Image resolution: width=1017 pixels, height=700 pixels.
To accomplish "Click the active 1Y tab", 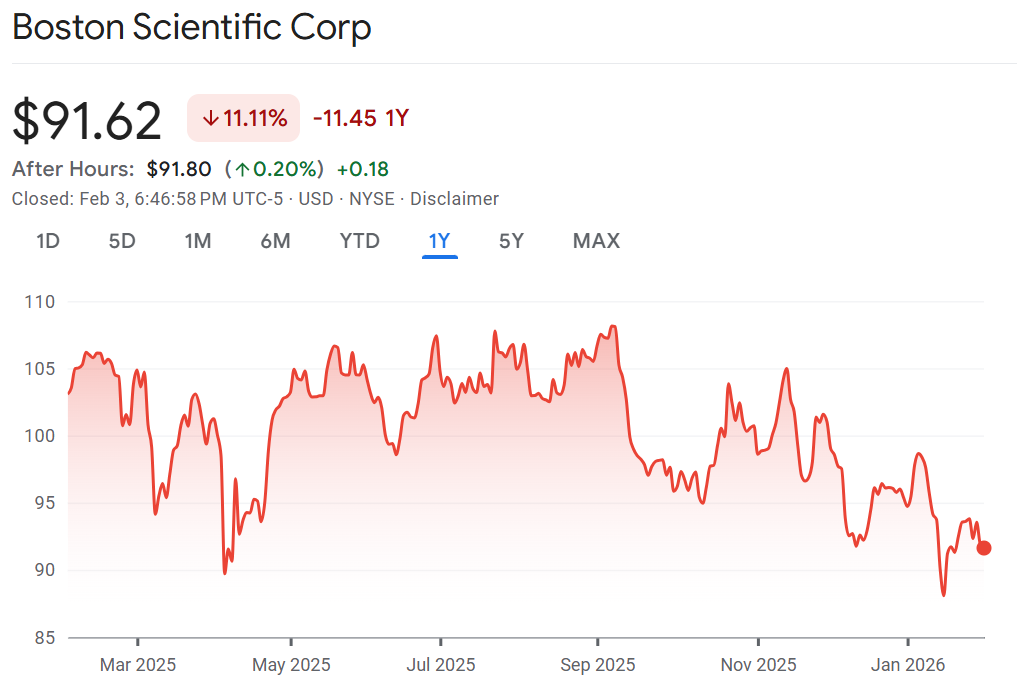I will [x=439, y=241].
